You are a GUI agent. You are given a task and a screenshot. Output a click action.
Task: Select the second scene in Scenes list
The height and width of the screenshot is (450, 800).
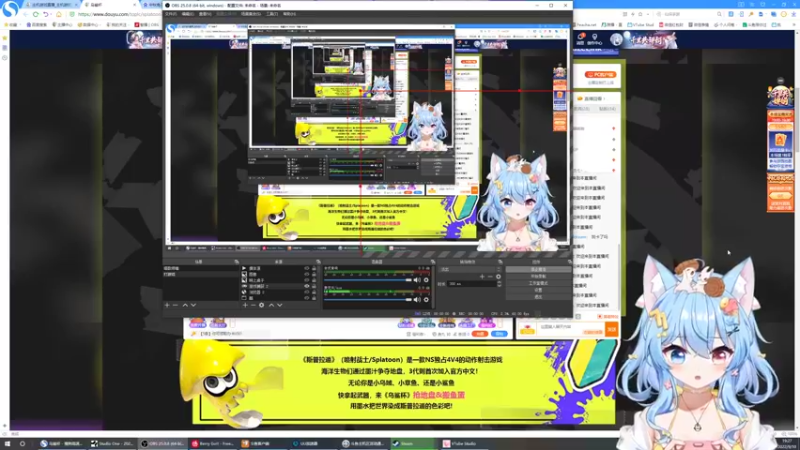point(201,274)
